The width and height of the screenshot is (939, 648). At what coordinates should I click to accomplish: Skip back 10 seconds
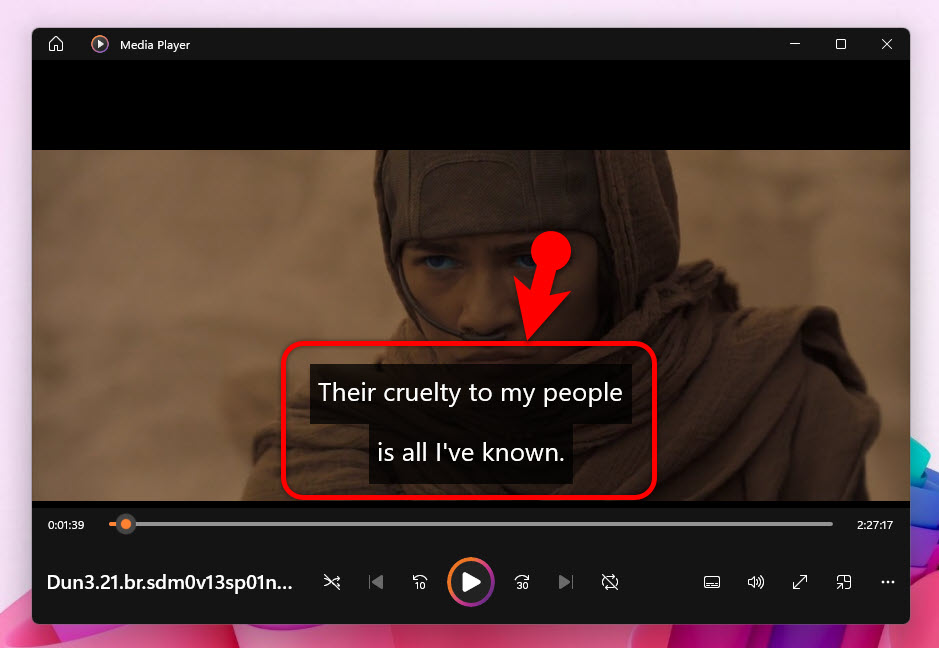coord(420,582)
